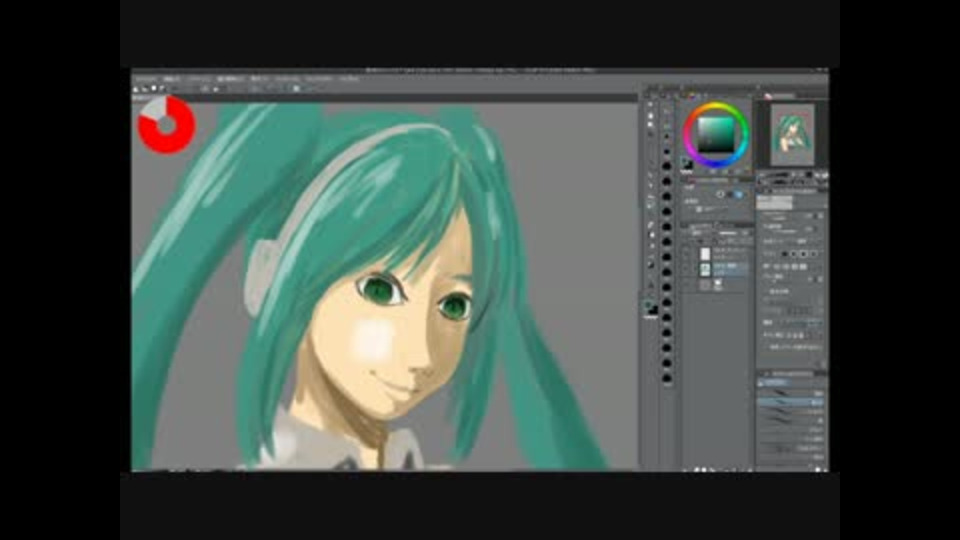Open the first menu in the menu bar
The image size is (960, 540).
click(x=146, y=79)
